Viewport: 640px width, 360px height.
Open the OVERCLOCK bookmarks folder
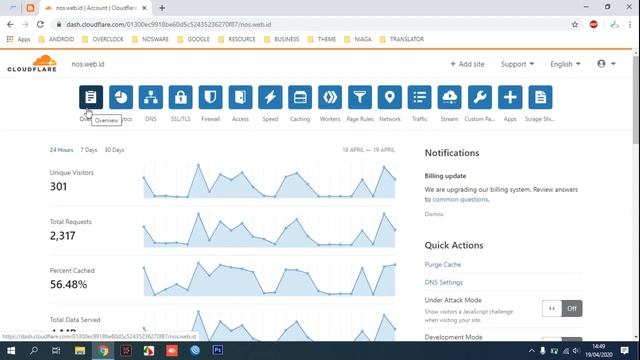[103, 39]
